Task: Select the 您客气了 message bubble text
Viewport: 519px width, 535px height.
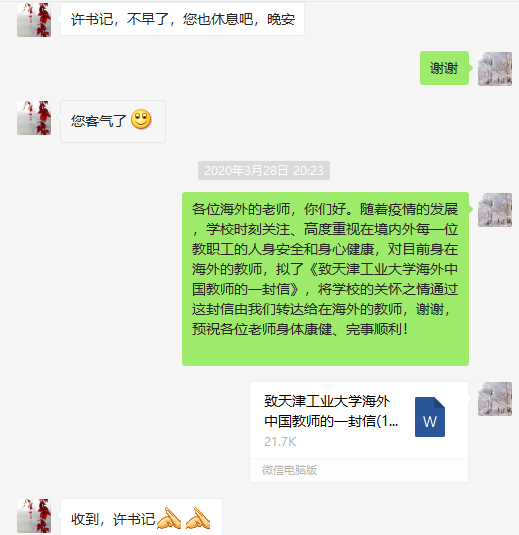Action: [98, 121]
